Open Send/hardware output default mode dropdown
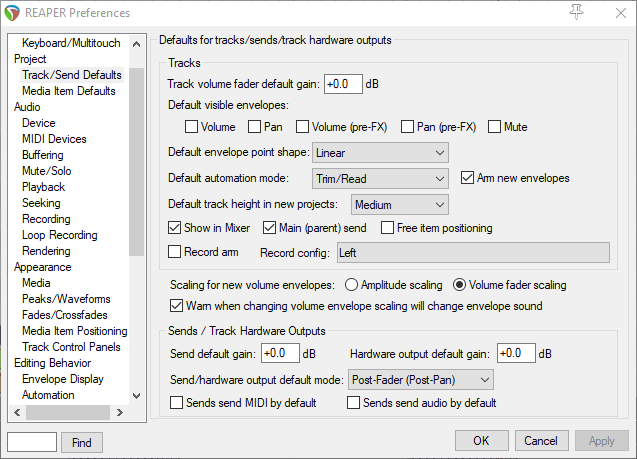 [x=420, y=379]
